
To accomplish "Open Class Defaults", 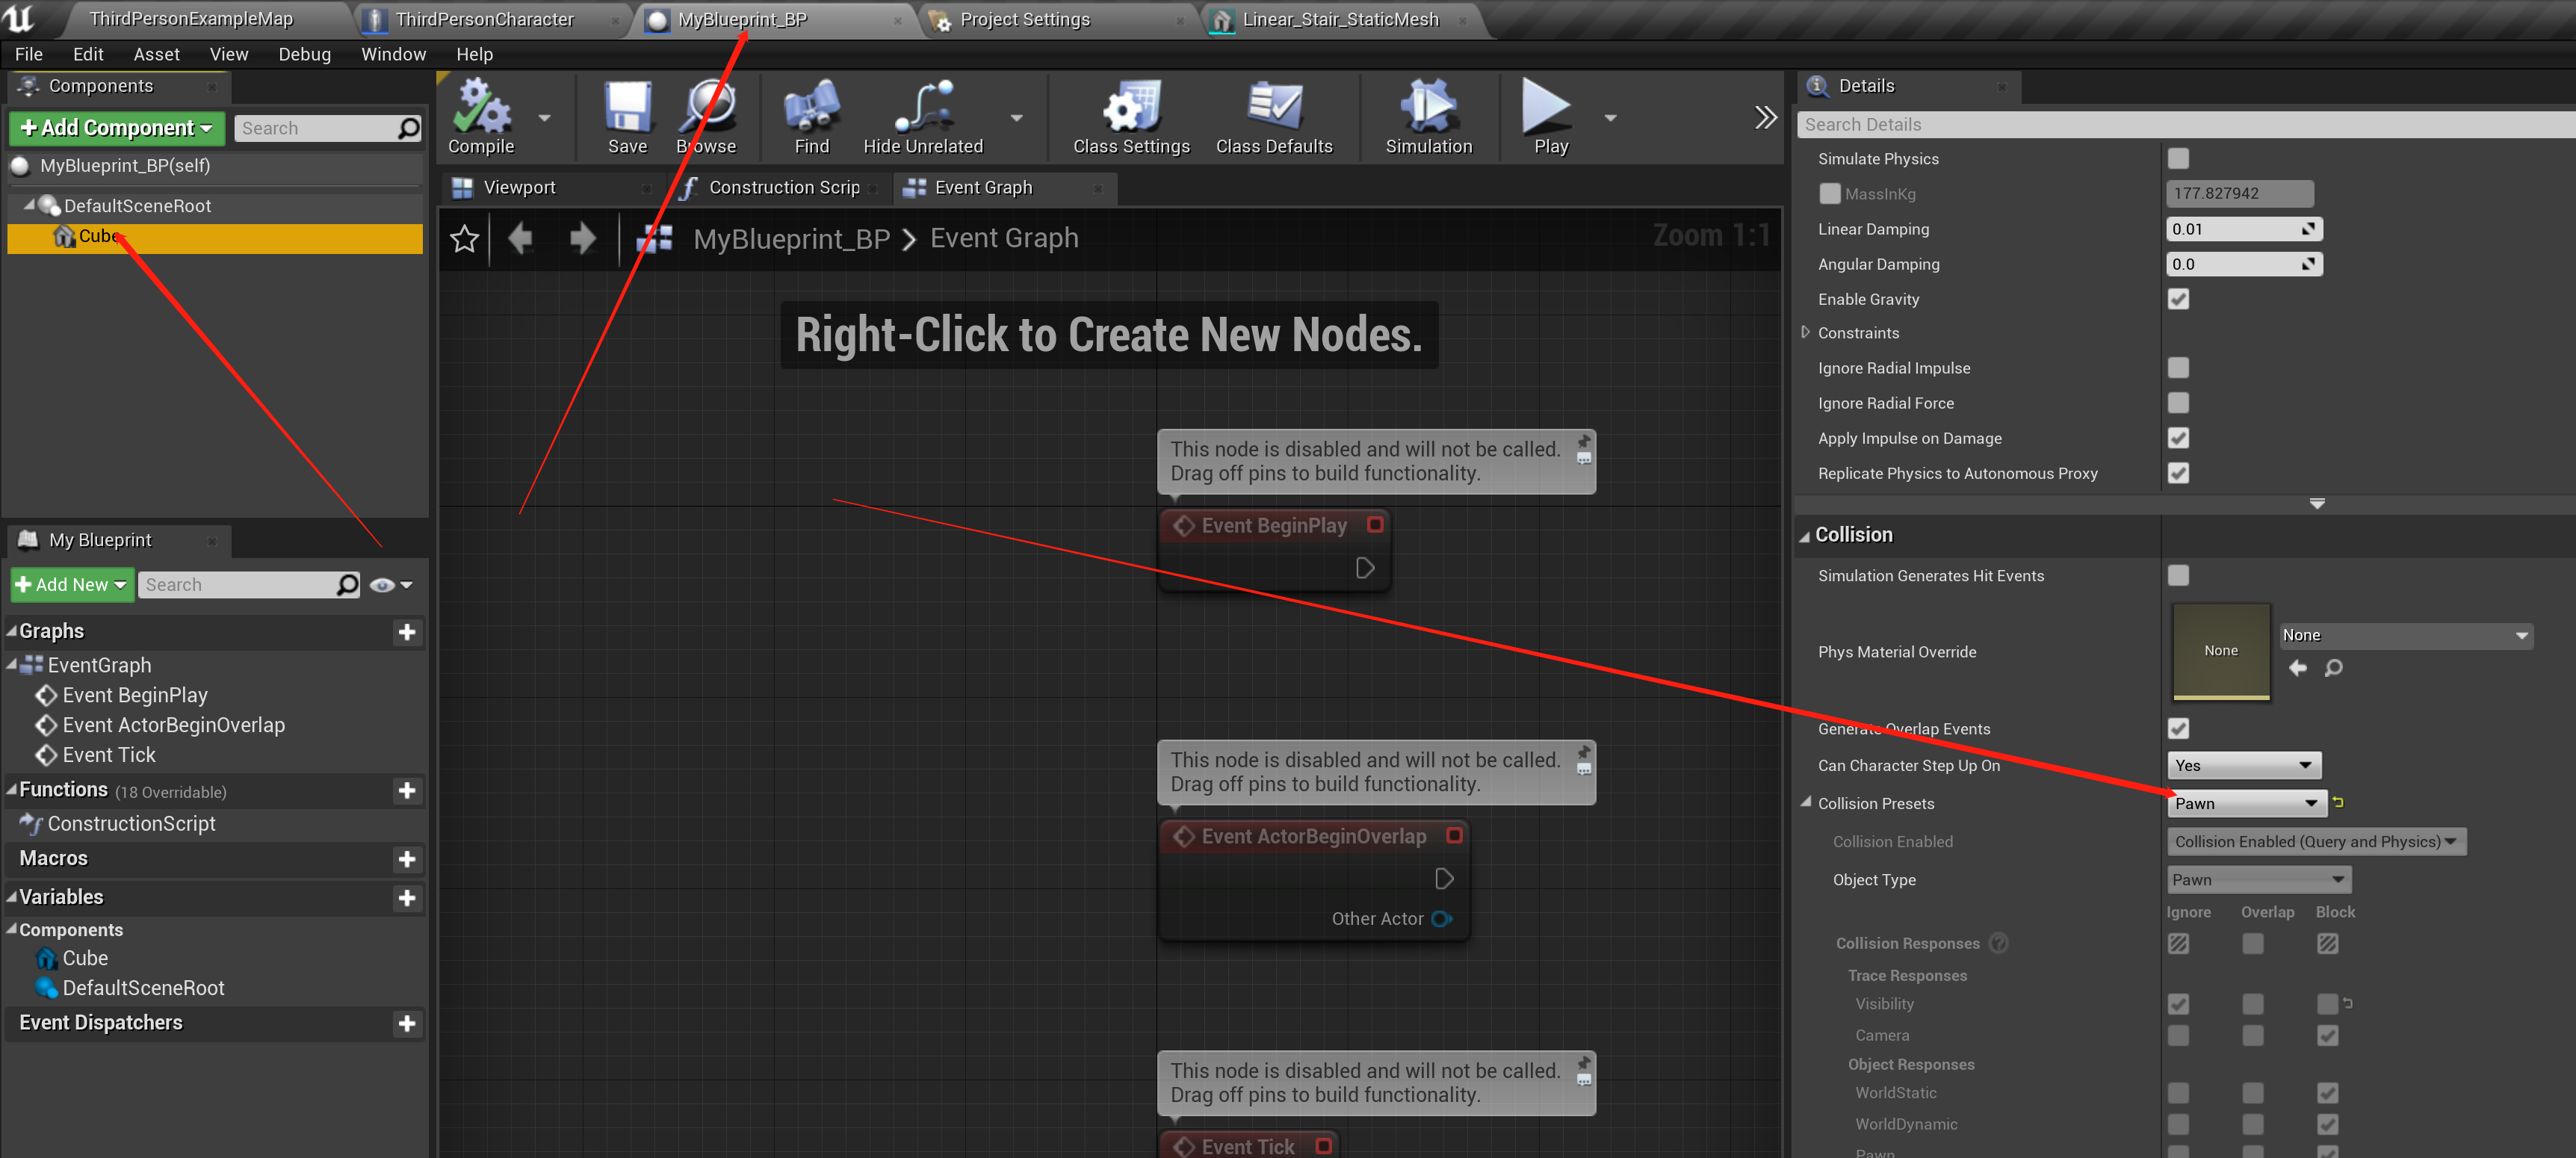I will [1274, 117].
